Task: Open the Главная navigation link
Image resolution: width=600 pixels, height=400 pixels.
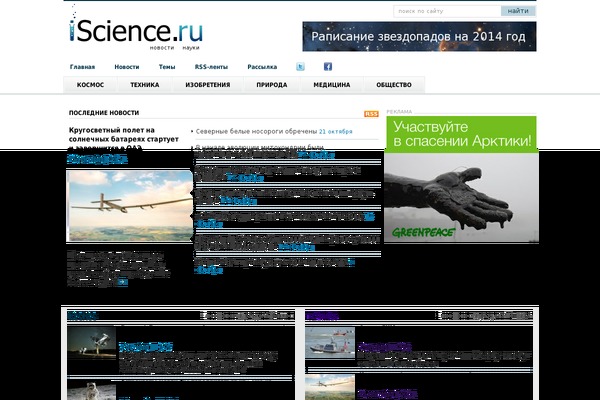Action: [82, 67]
